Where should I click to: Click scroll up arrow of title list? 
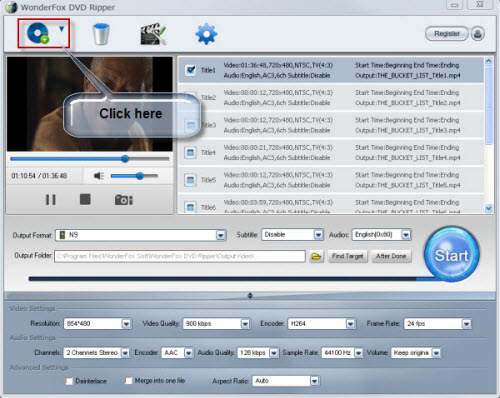(489, 61)
